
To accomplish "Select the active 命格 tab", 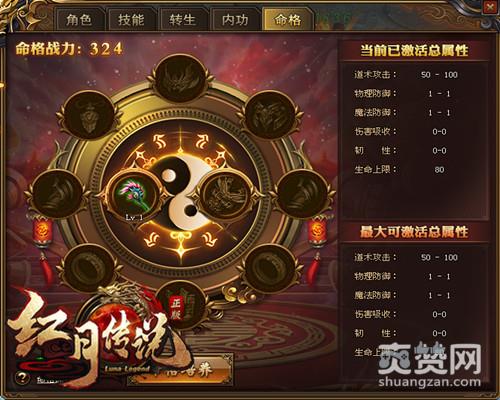I will coord(288,20).
